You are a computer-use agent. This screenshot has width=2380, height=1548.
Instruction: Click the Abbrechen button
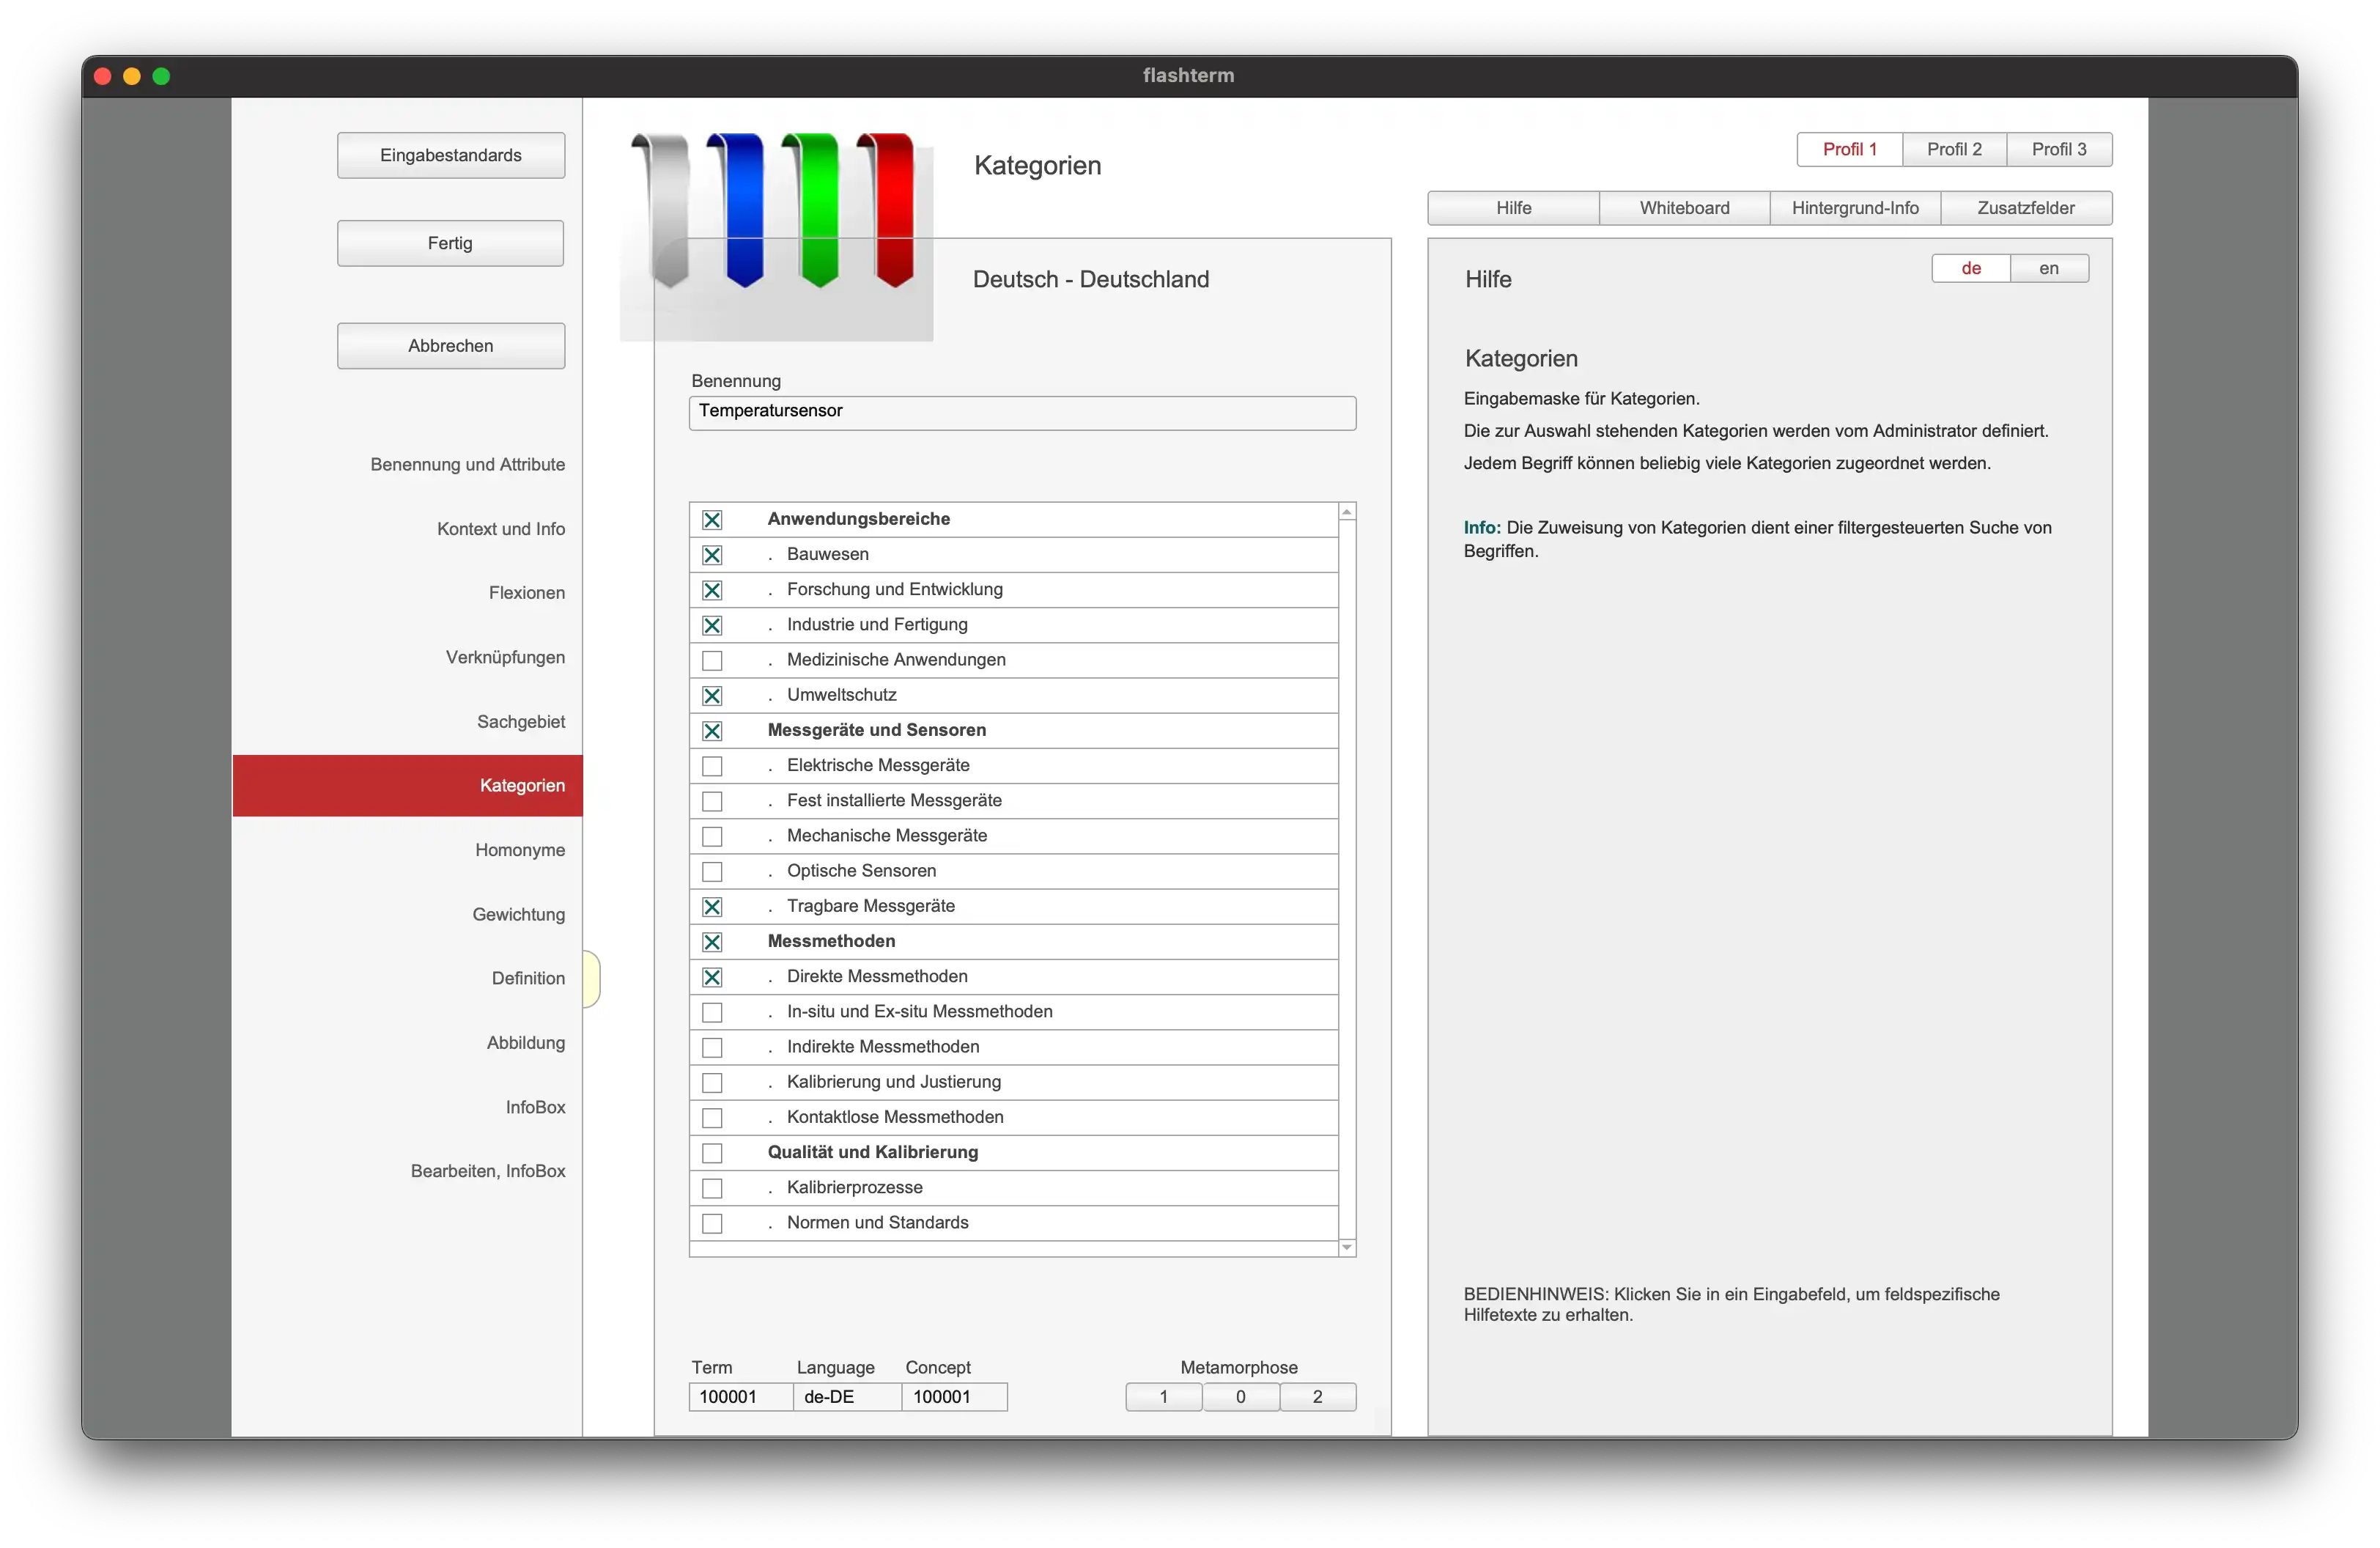pos(448,344)
